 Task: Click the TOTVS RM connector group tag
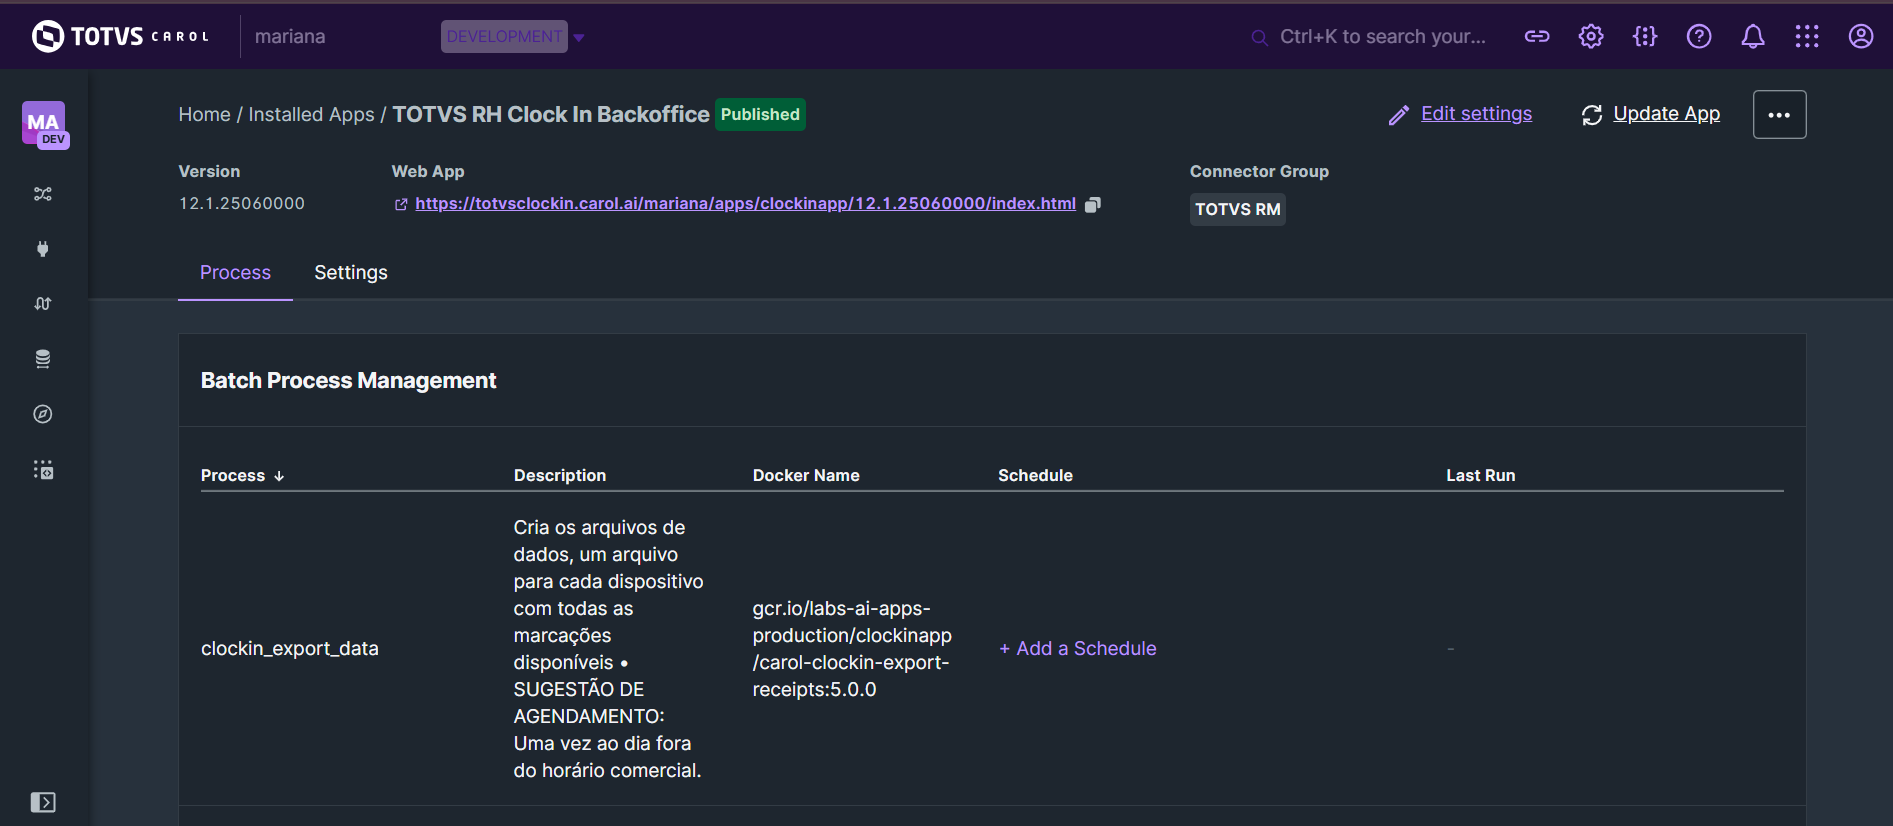(1237, 209)
